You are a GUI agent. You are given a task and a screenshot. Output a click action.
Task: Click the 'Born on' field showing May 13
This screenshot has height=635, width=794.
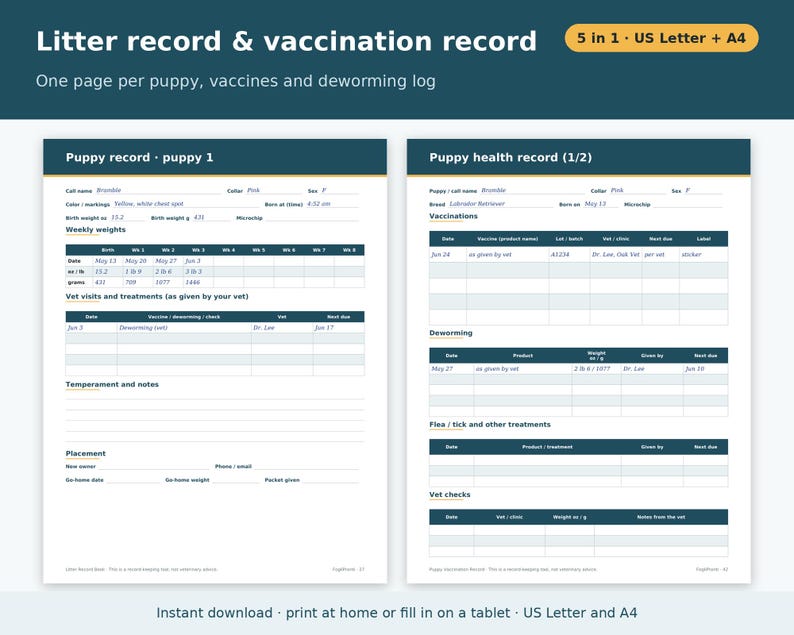click(x=601, y=204)
